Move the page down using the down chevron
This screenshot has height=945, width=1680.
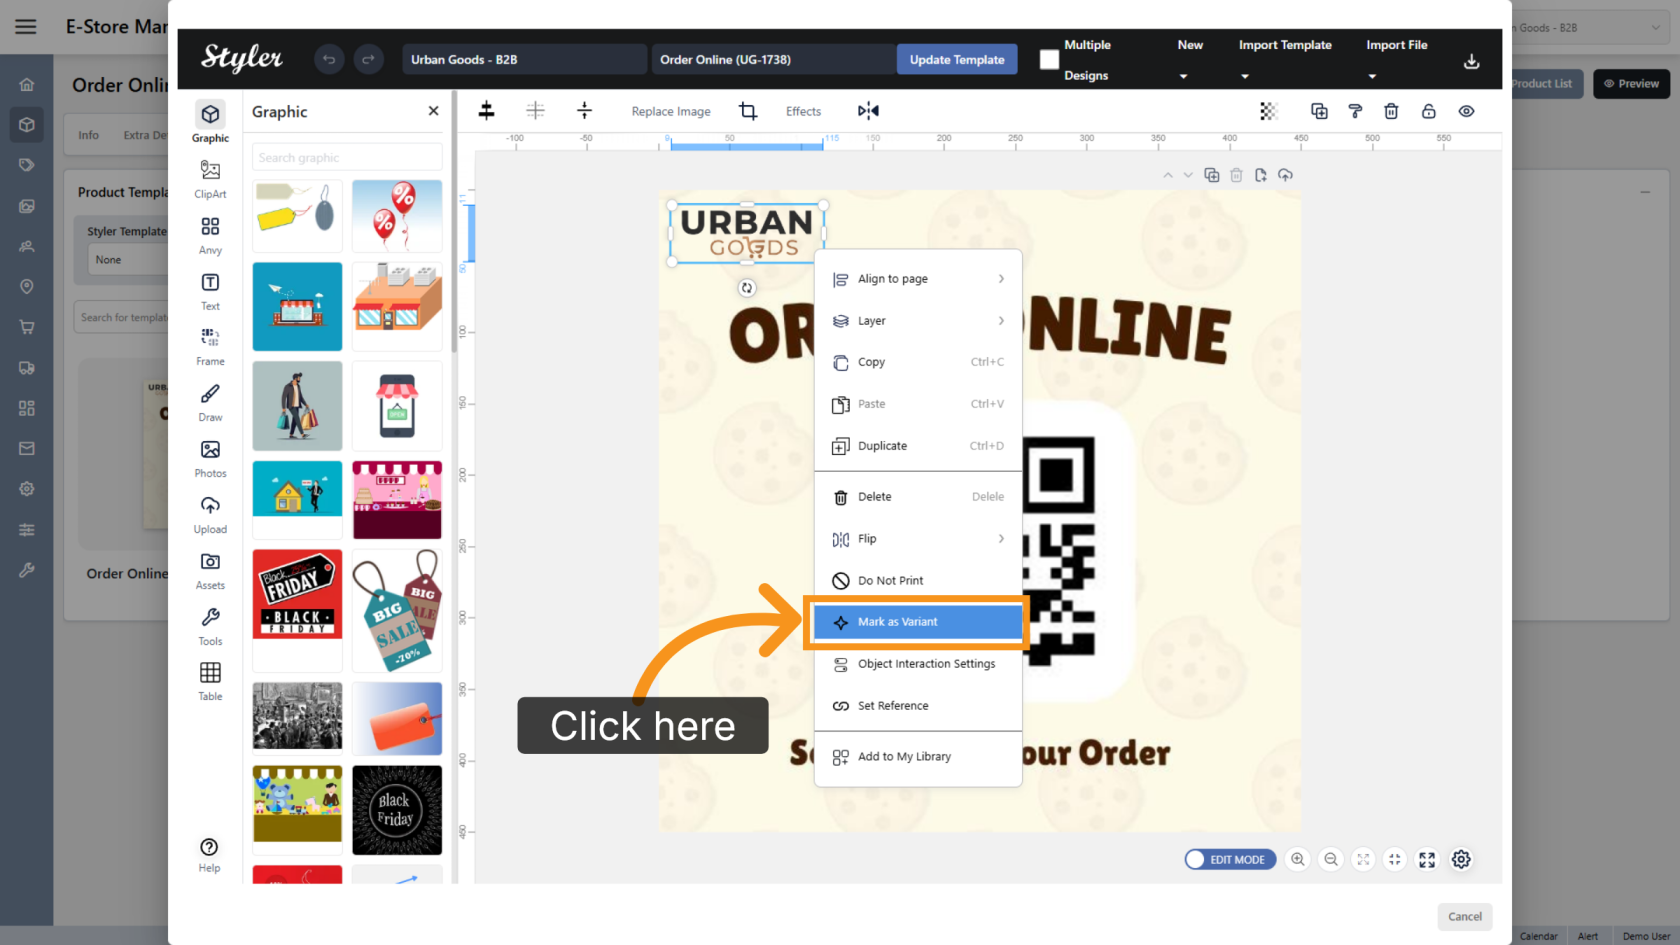tap(1188, 175)
